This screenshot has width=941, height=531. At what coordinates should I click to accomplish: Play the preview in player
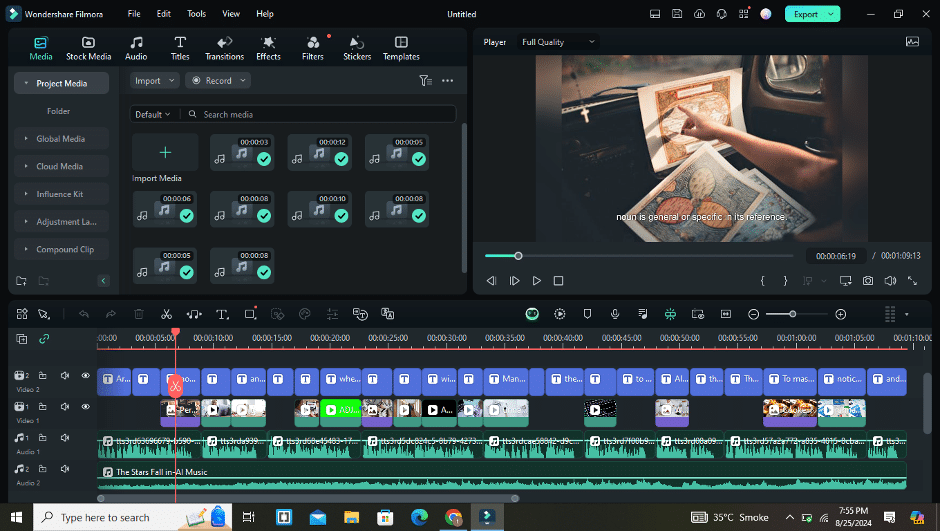point(537,281)
